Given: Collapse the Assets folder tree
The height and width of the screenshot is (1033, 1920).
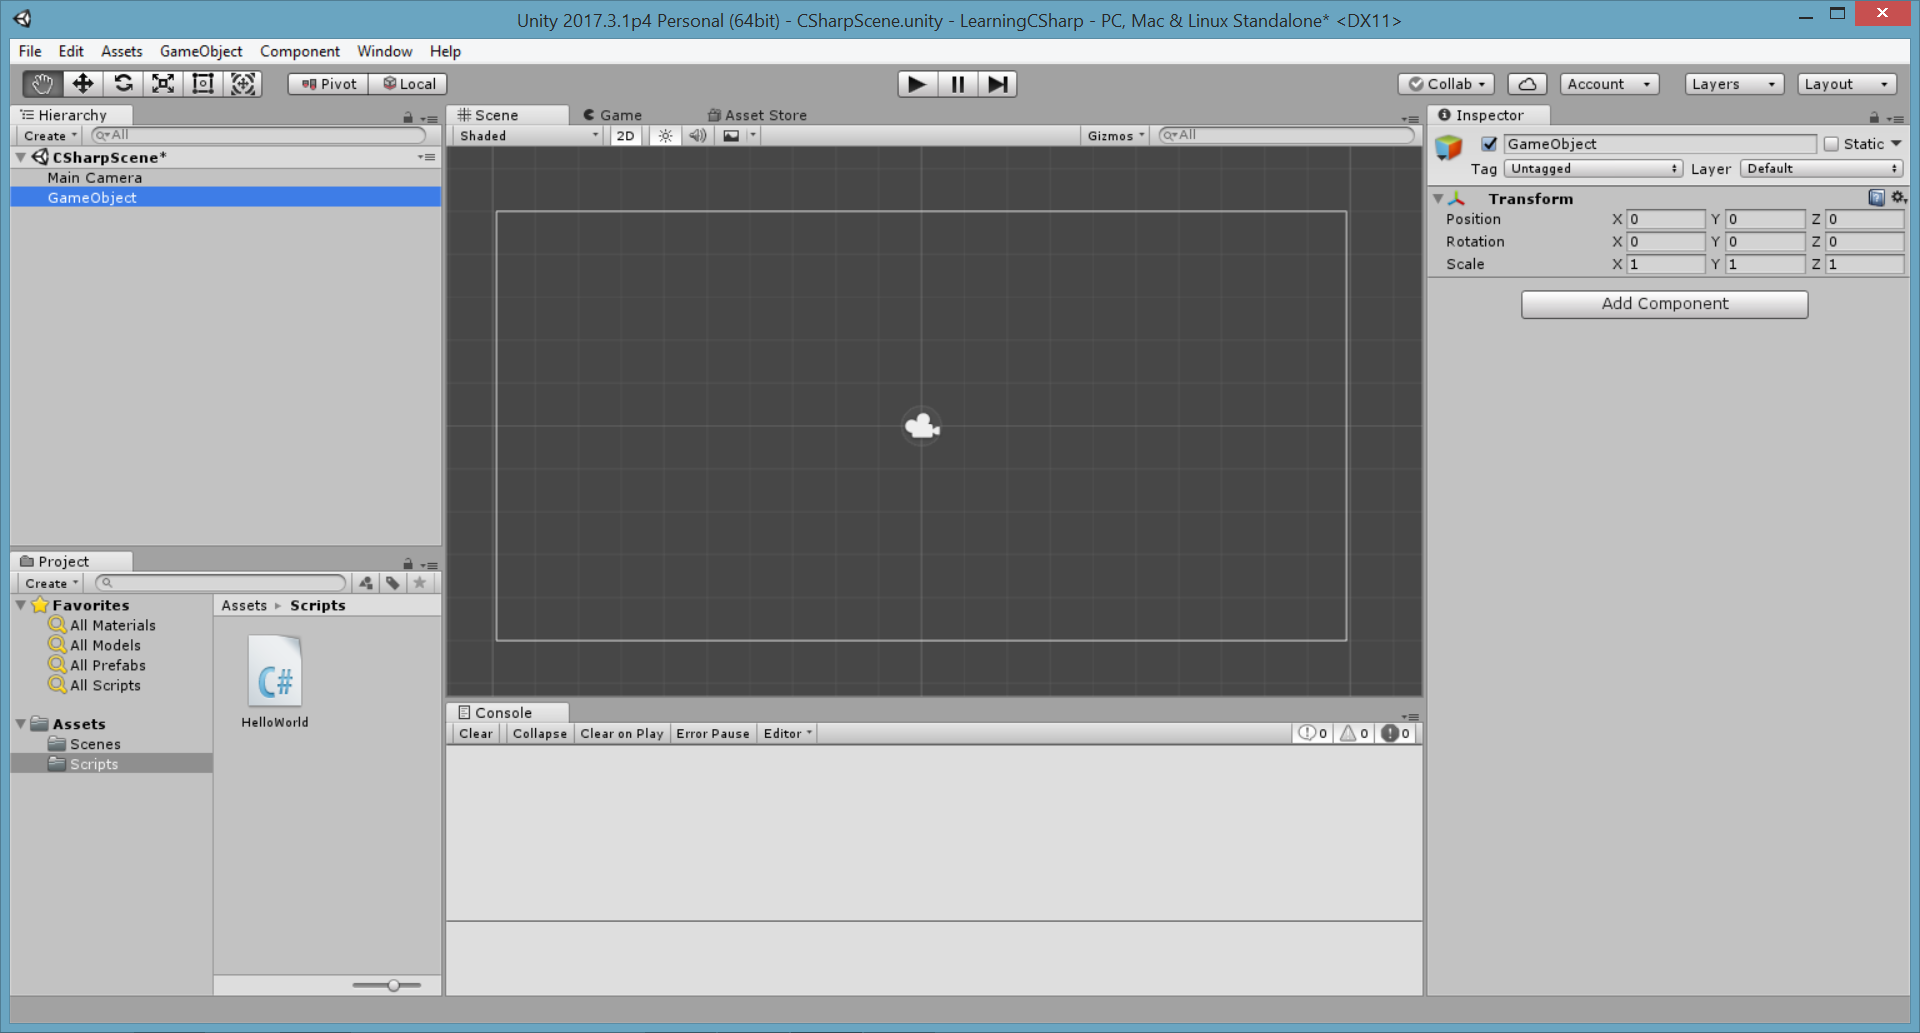Looking at the screenshot, I should [x=21, y=724].
